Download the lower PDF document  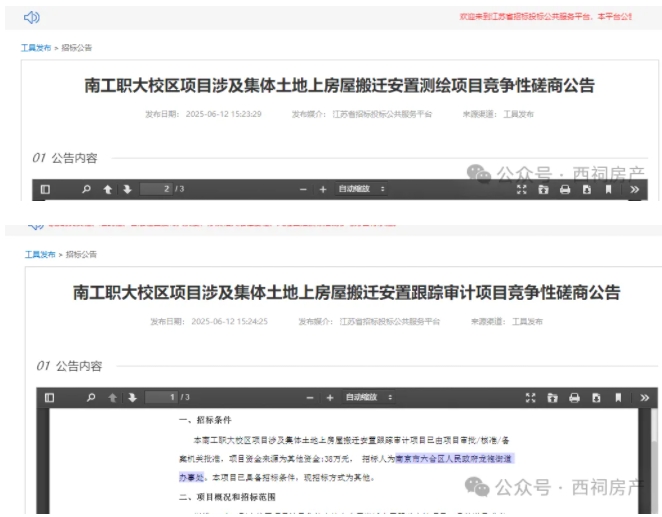point(596,397)
